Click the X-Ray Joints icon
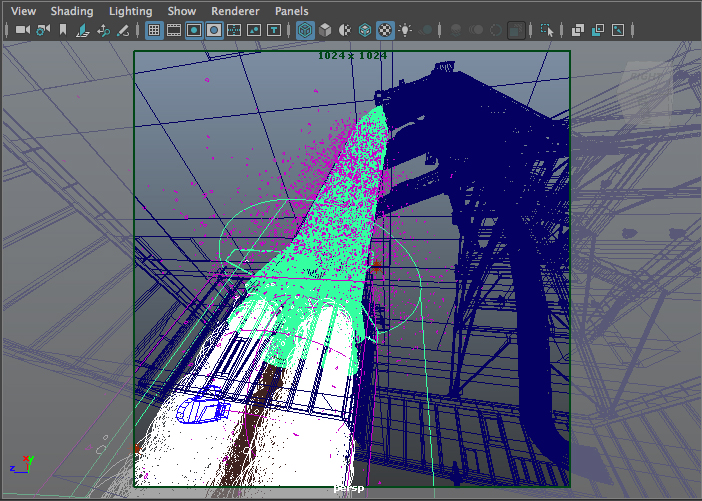 [618, 30]
